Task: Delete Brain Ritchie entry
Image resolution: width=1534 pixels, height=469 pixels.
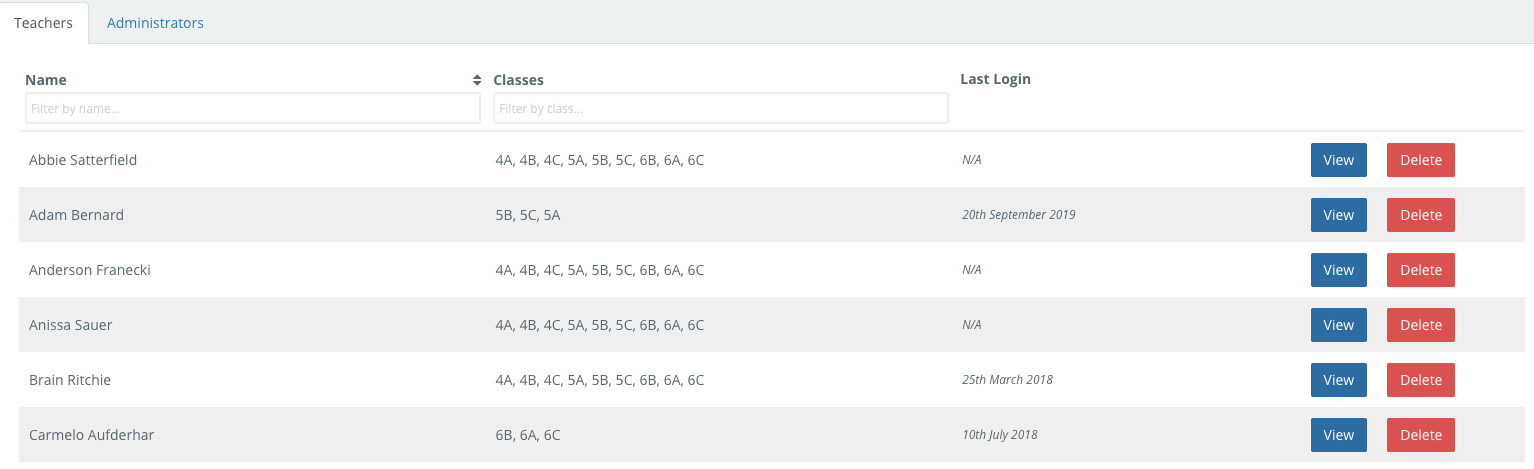Action: (1420, 380)
